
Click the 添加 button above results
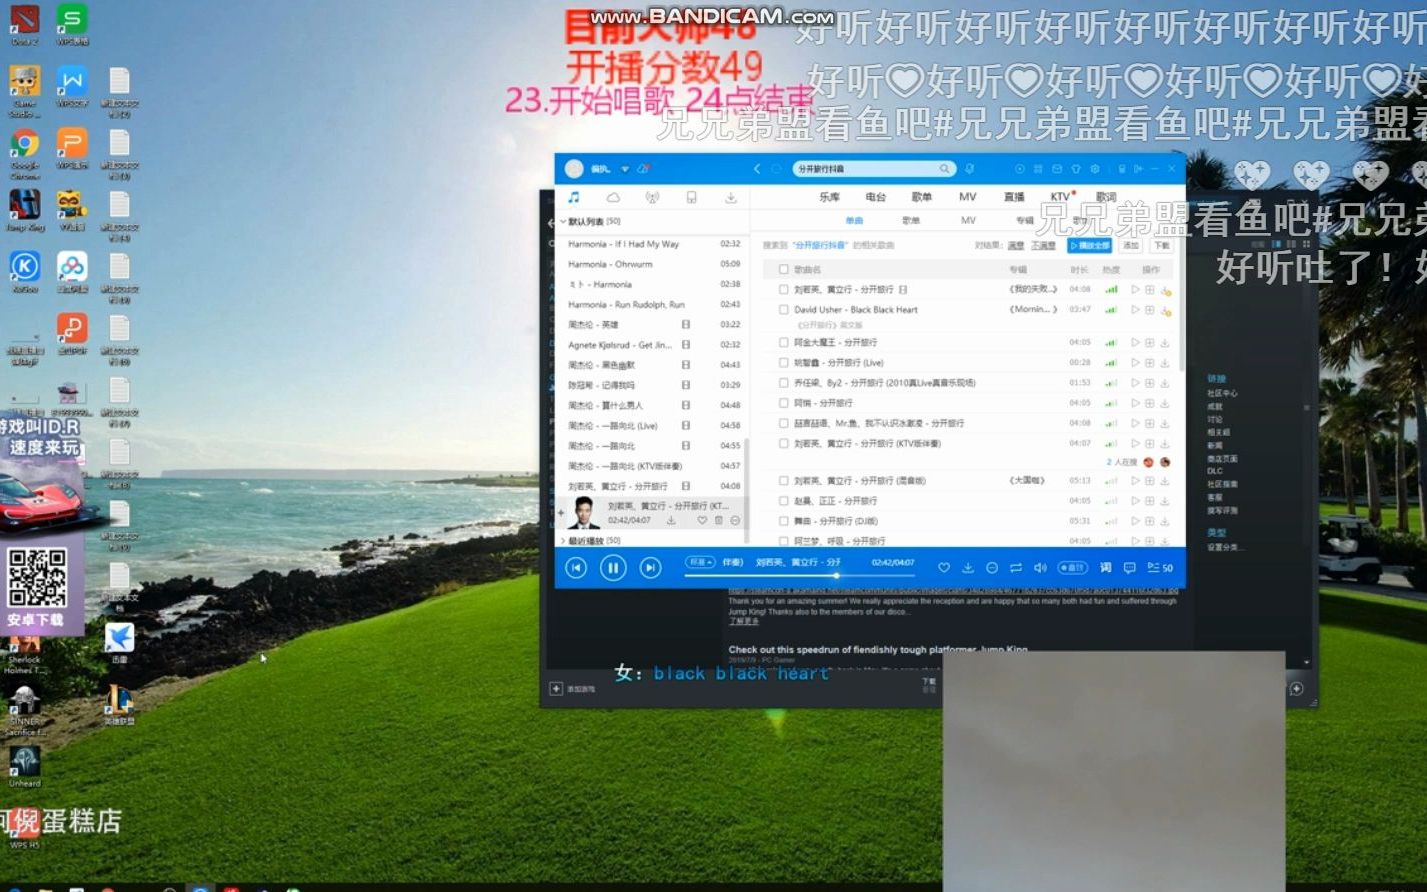[x=1131, y=245]
